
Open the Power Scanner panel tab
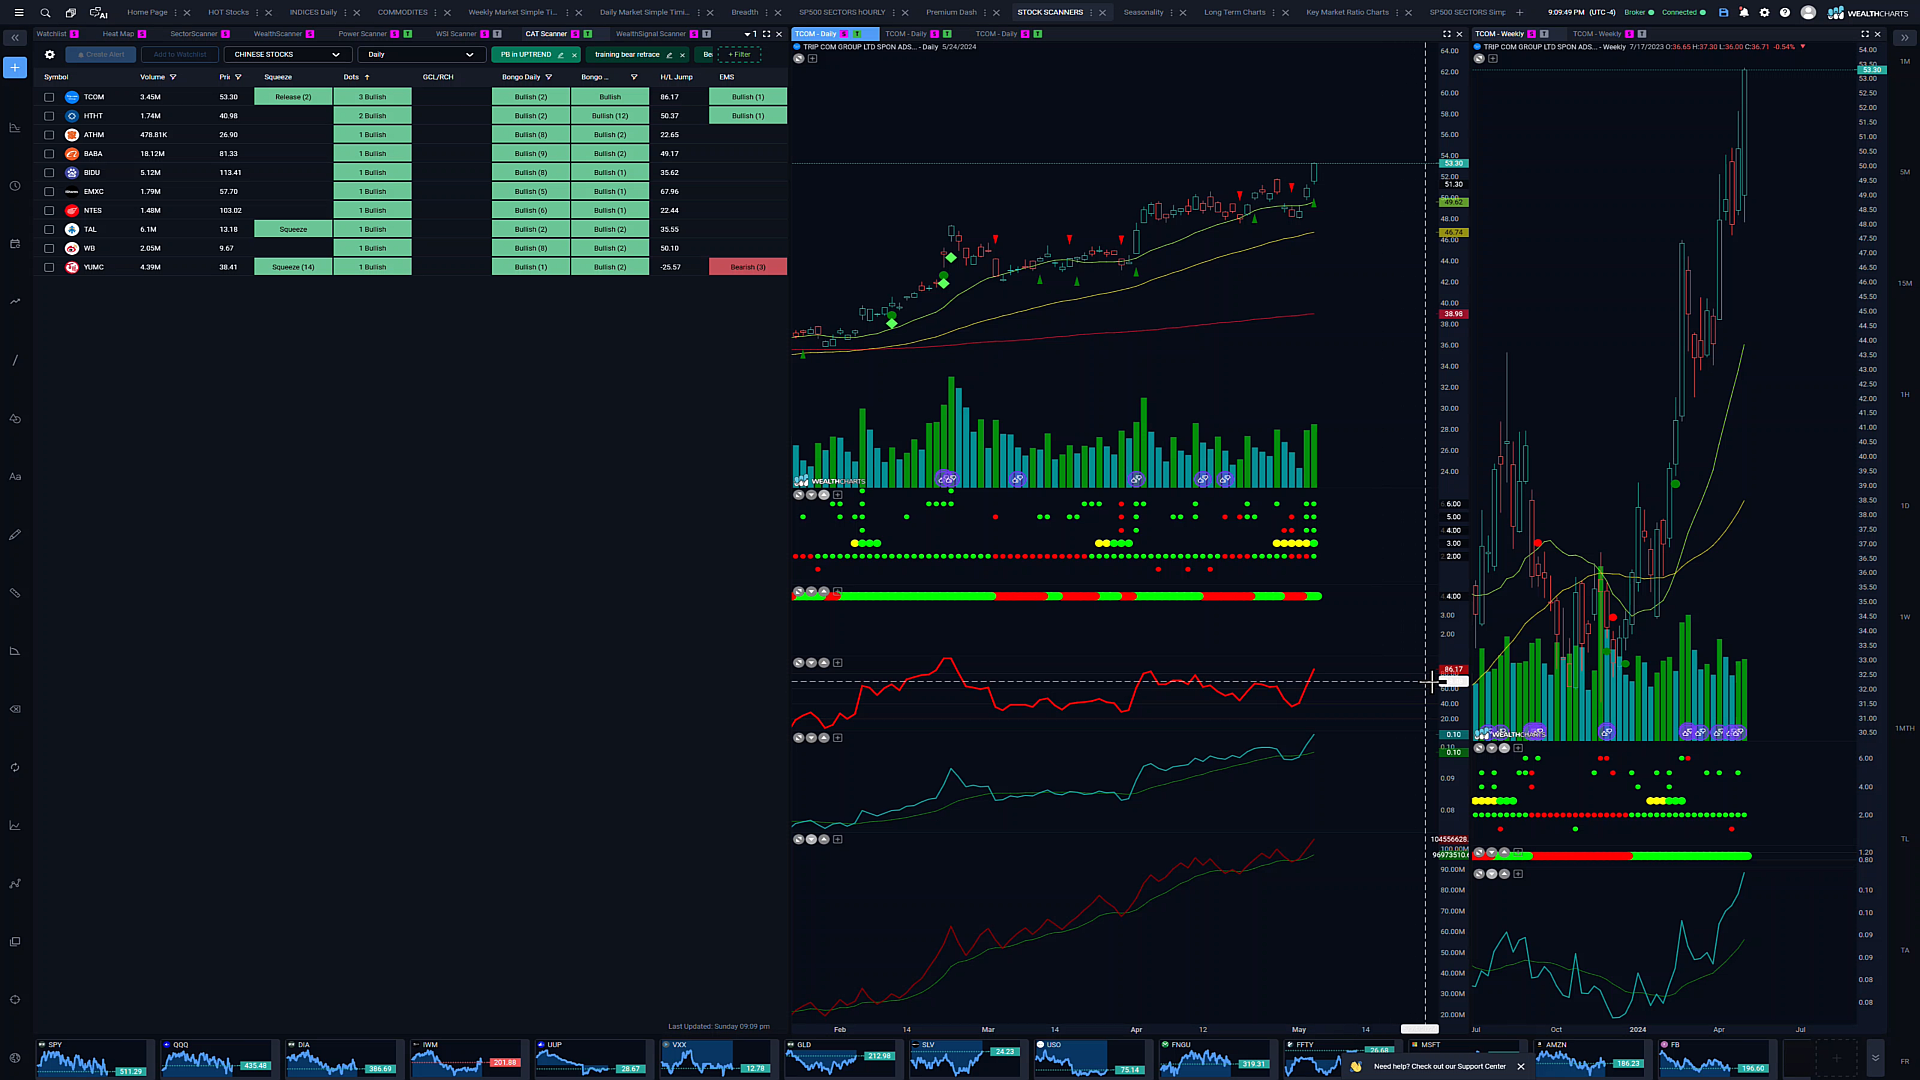pyautogui.click(x=362, y=34)
